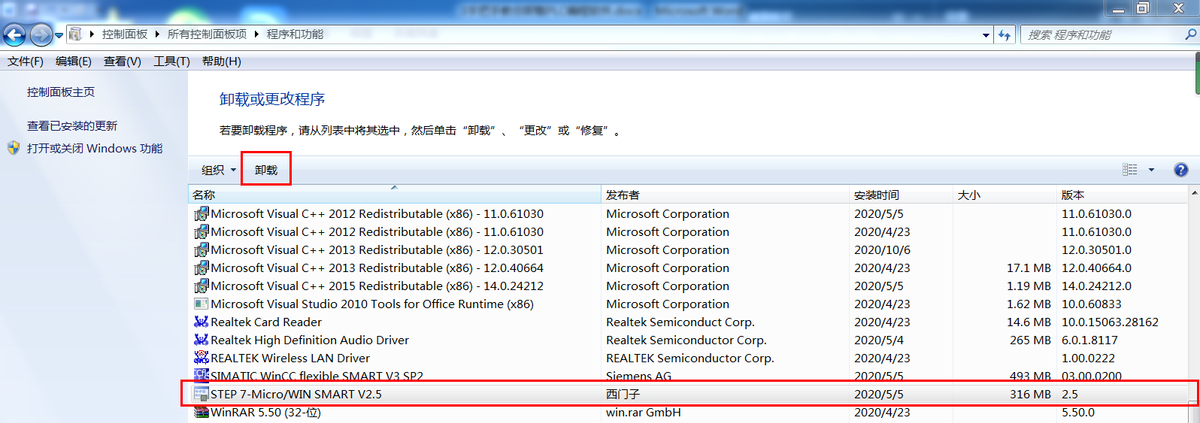
Task: Click 程序和功能 breadcrumb
Action: coord(295,34)
